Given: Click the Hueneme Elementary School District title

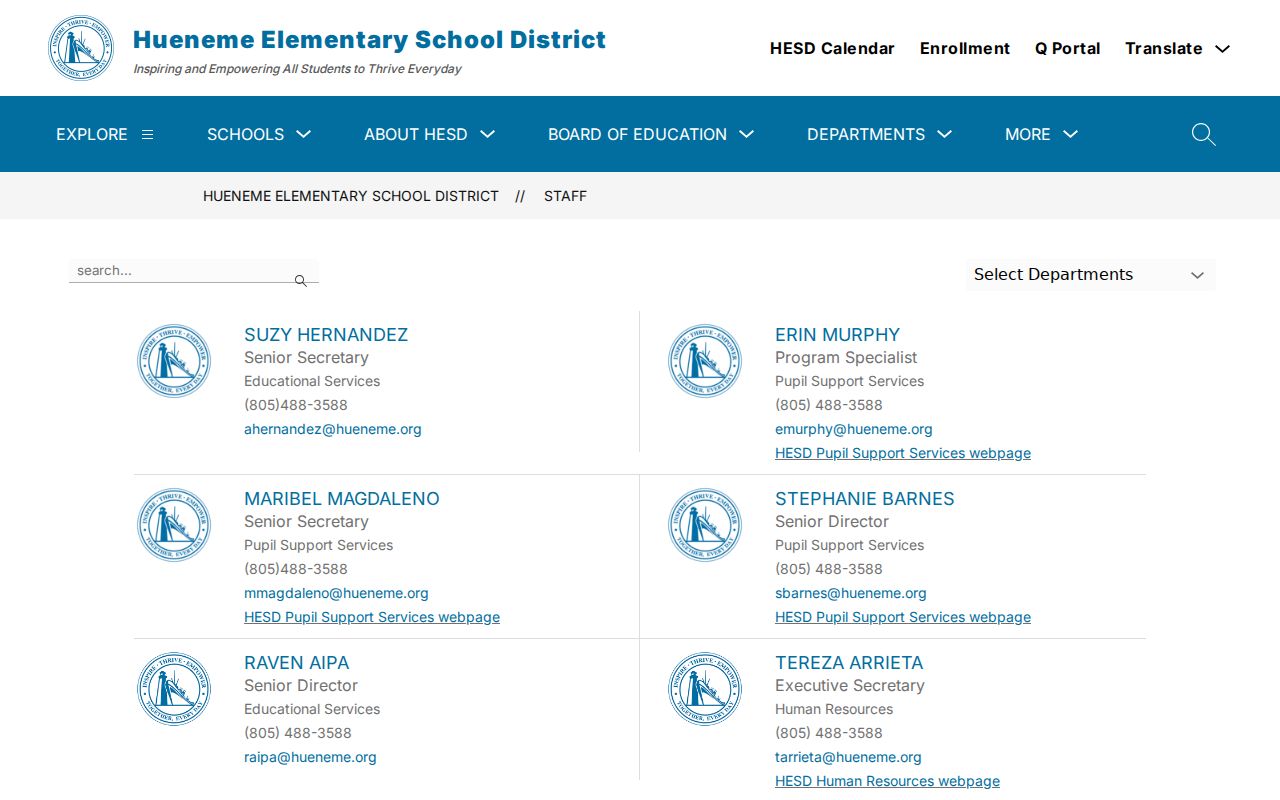Looking at the screenshot, I should 369,40.
